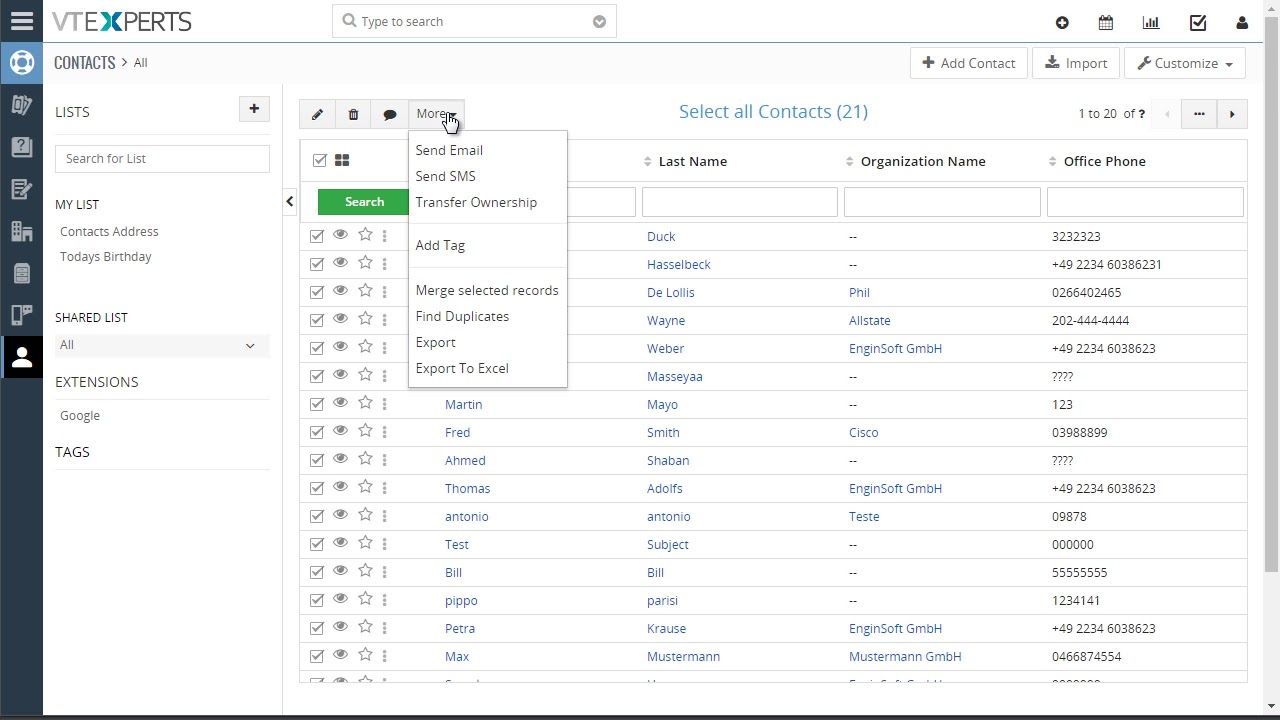The height and width of the screenshot is (720, 1280).
Task: Open the reports chart icon
Action: [x=1151, y=22]
